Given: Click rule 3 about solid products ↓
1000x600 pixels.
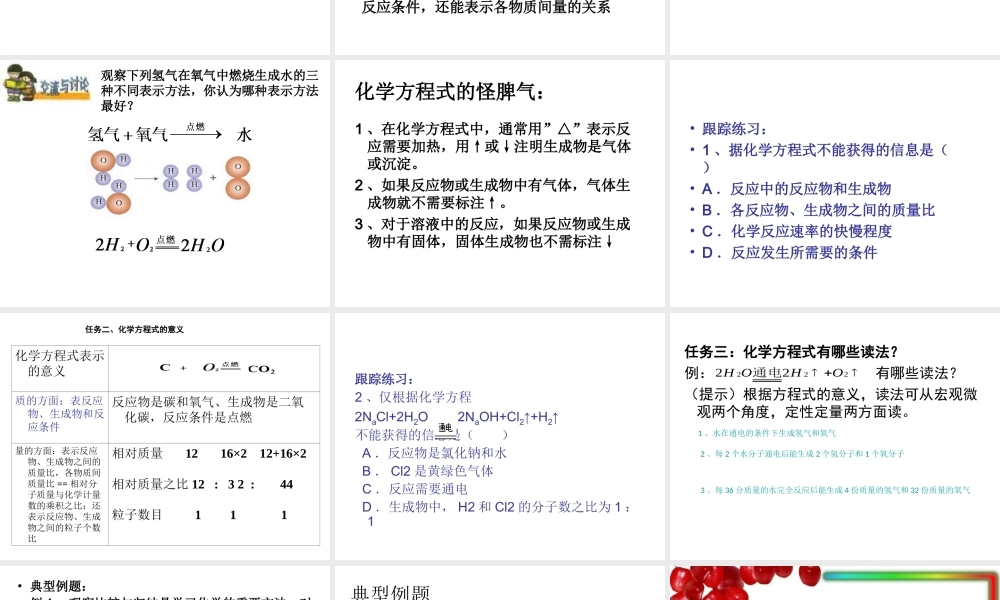Looking at the screenshot, I should (x=492, y=233).
